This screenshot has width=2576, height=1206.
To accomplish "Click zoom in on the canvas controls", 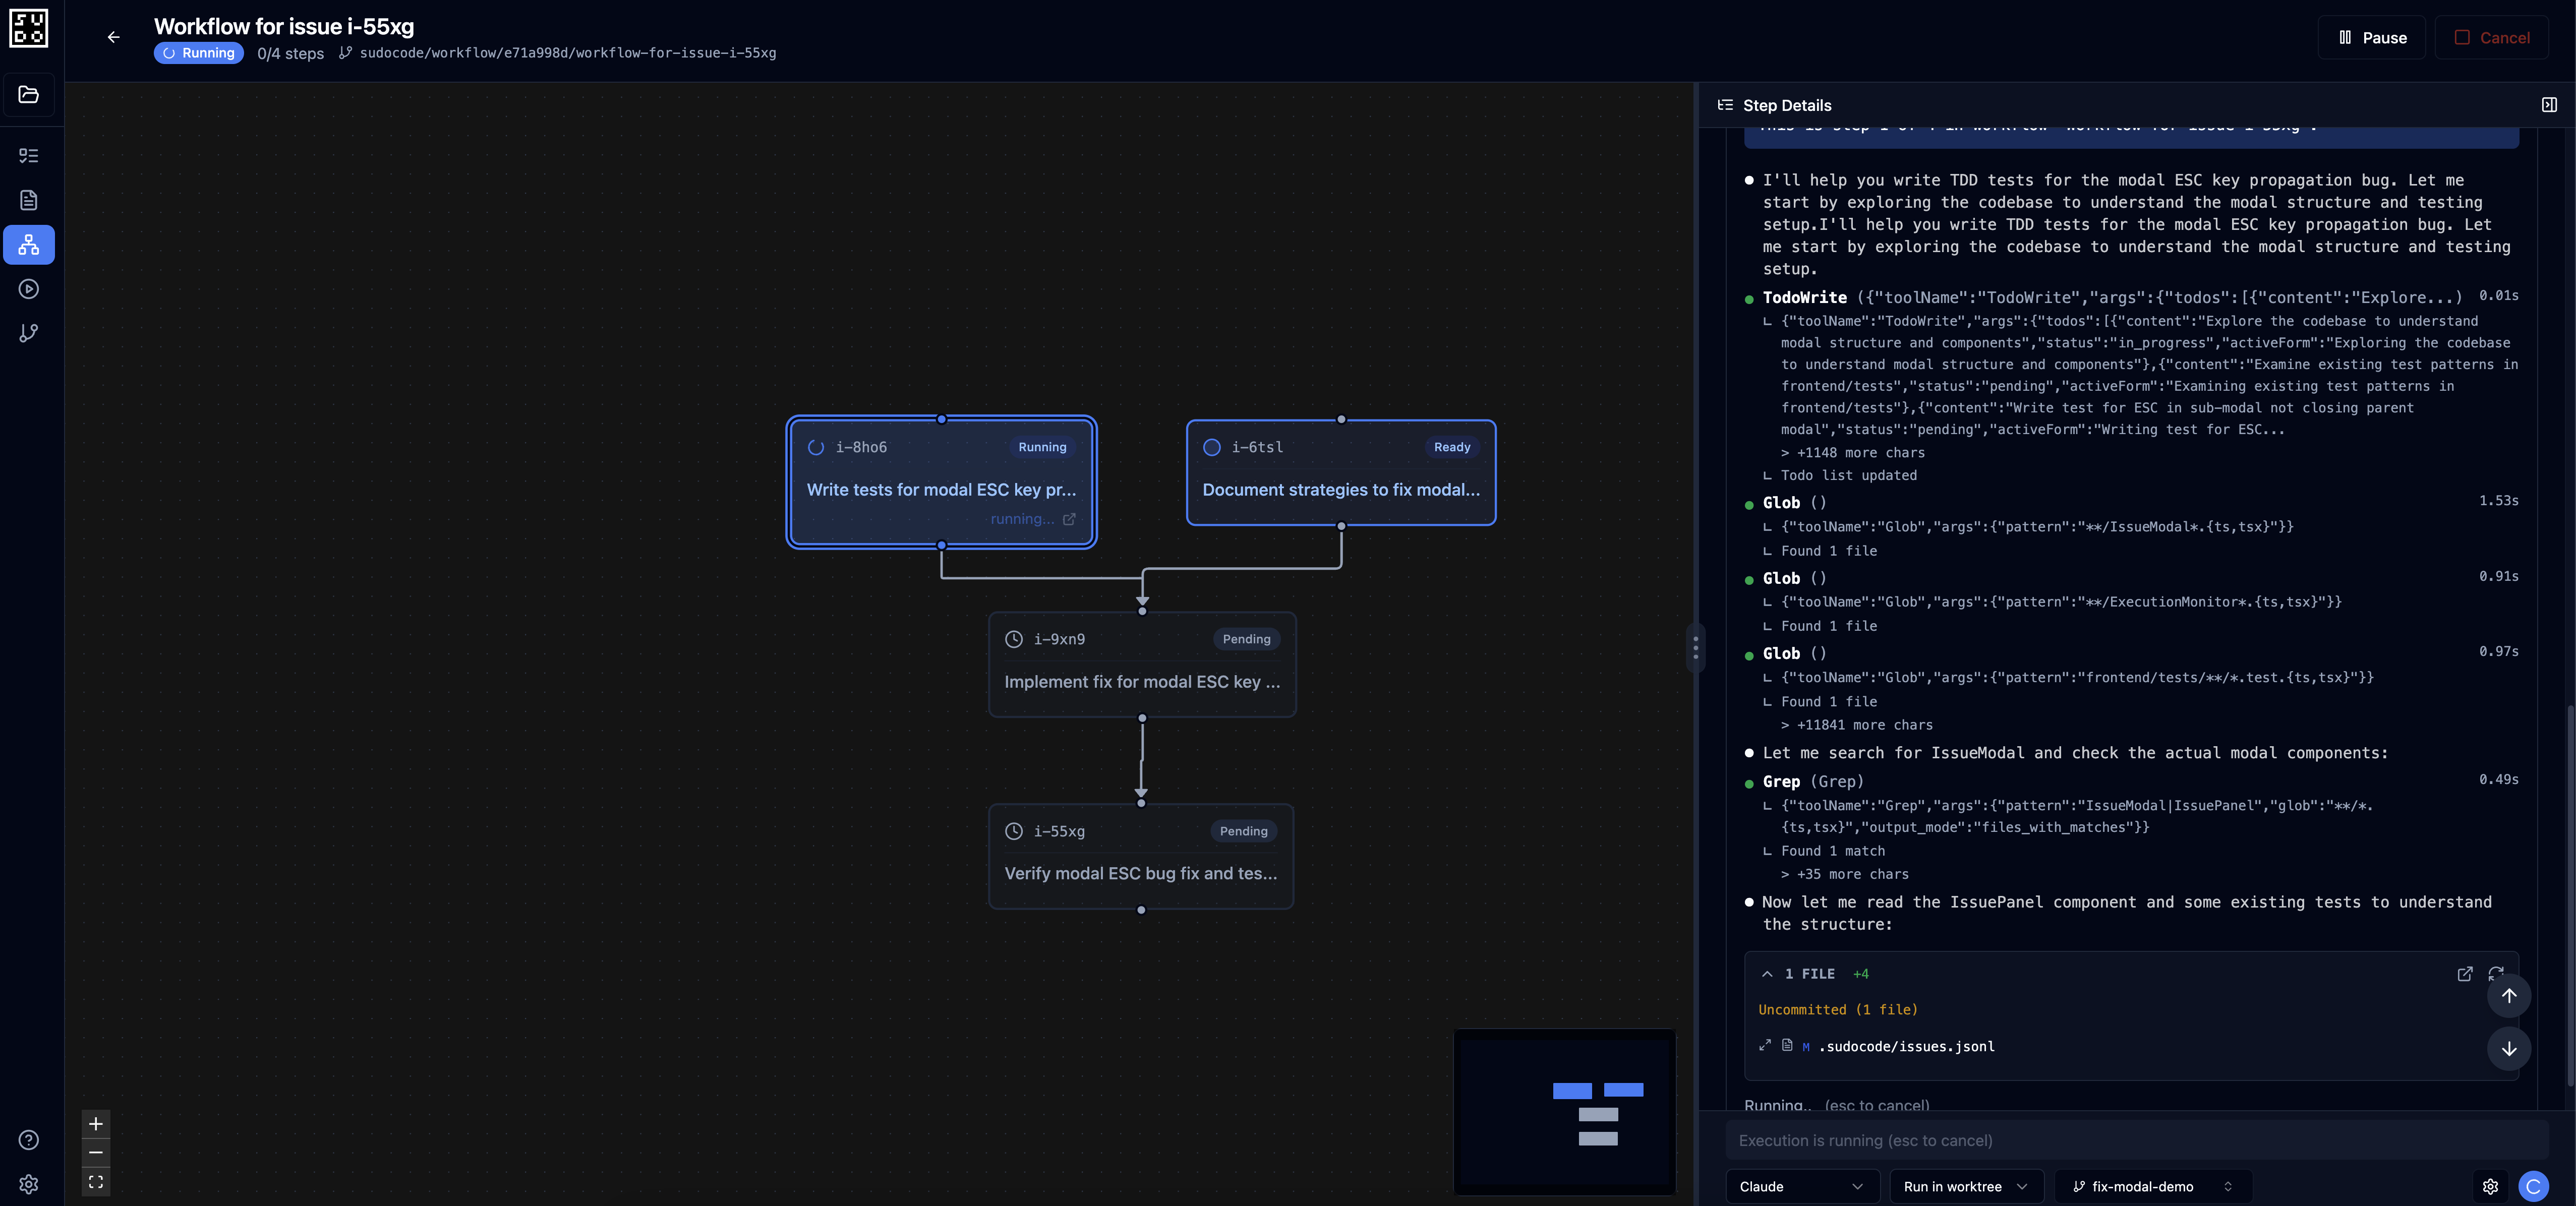I will pyautogui.click(x=95, y=1124).
